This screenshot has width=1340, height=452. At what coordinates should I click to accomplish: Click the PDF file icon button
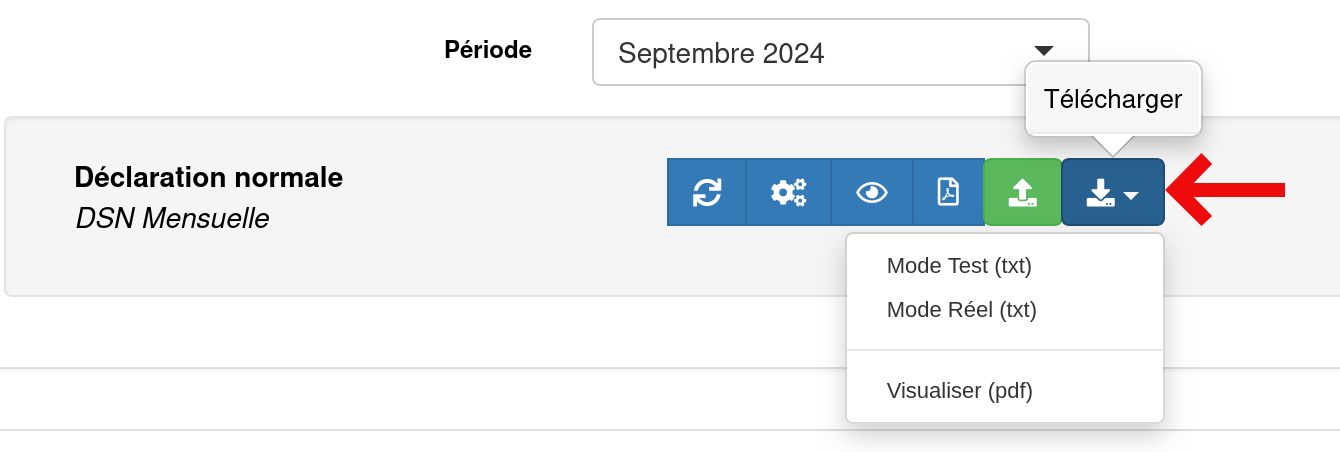[x=948, y=192]
